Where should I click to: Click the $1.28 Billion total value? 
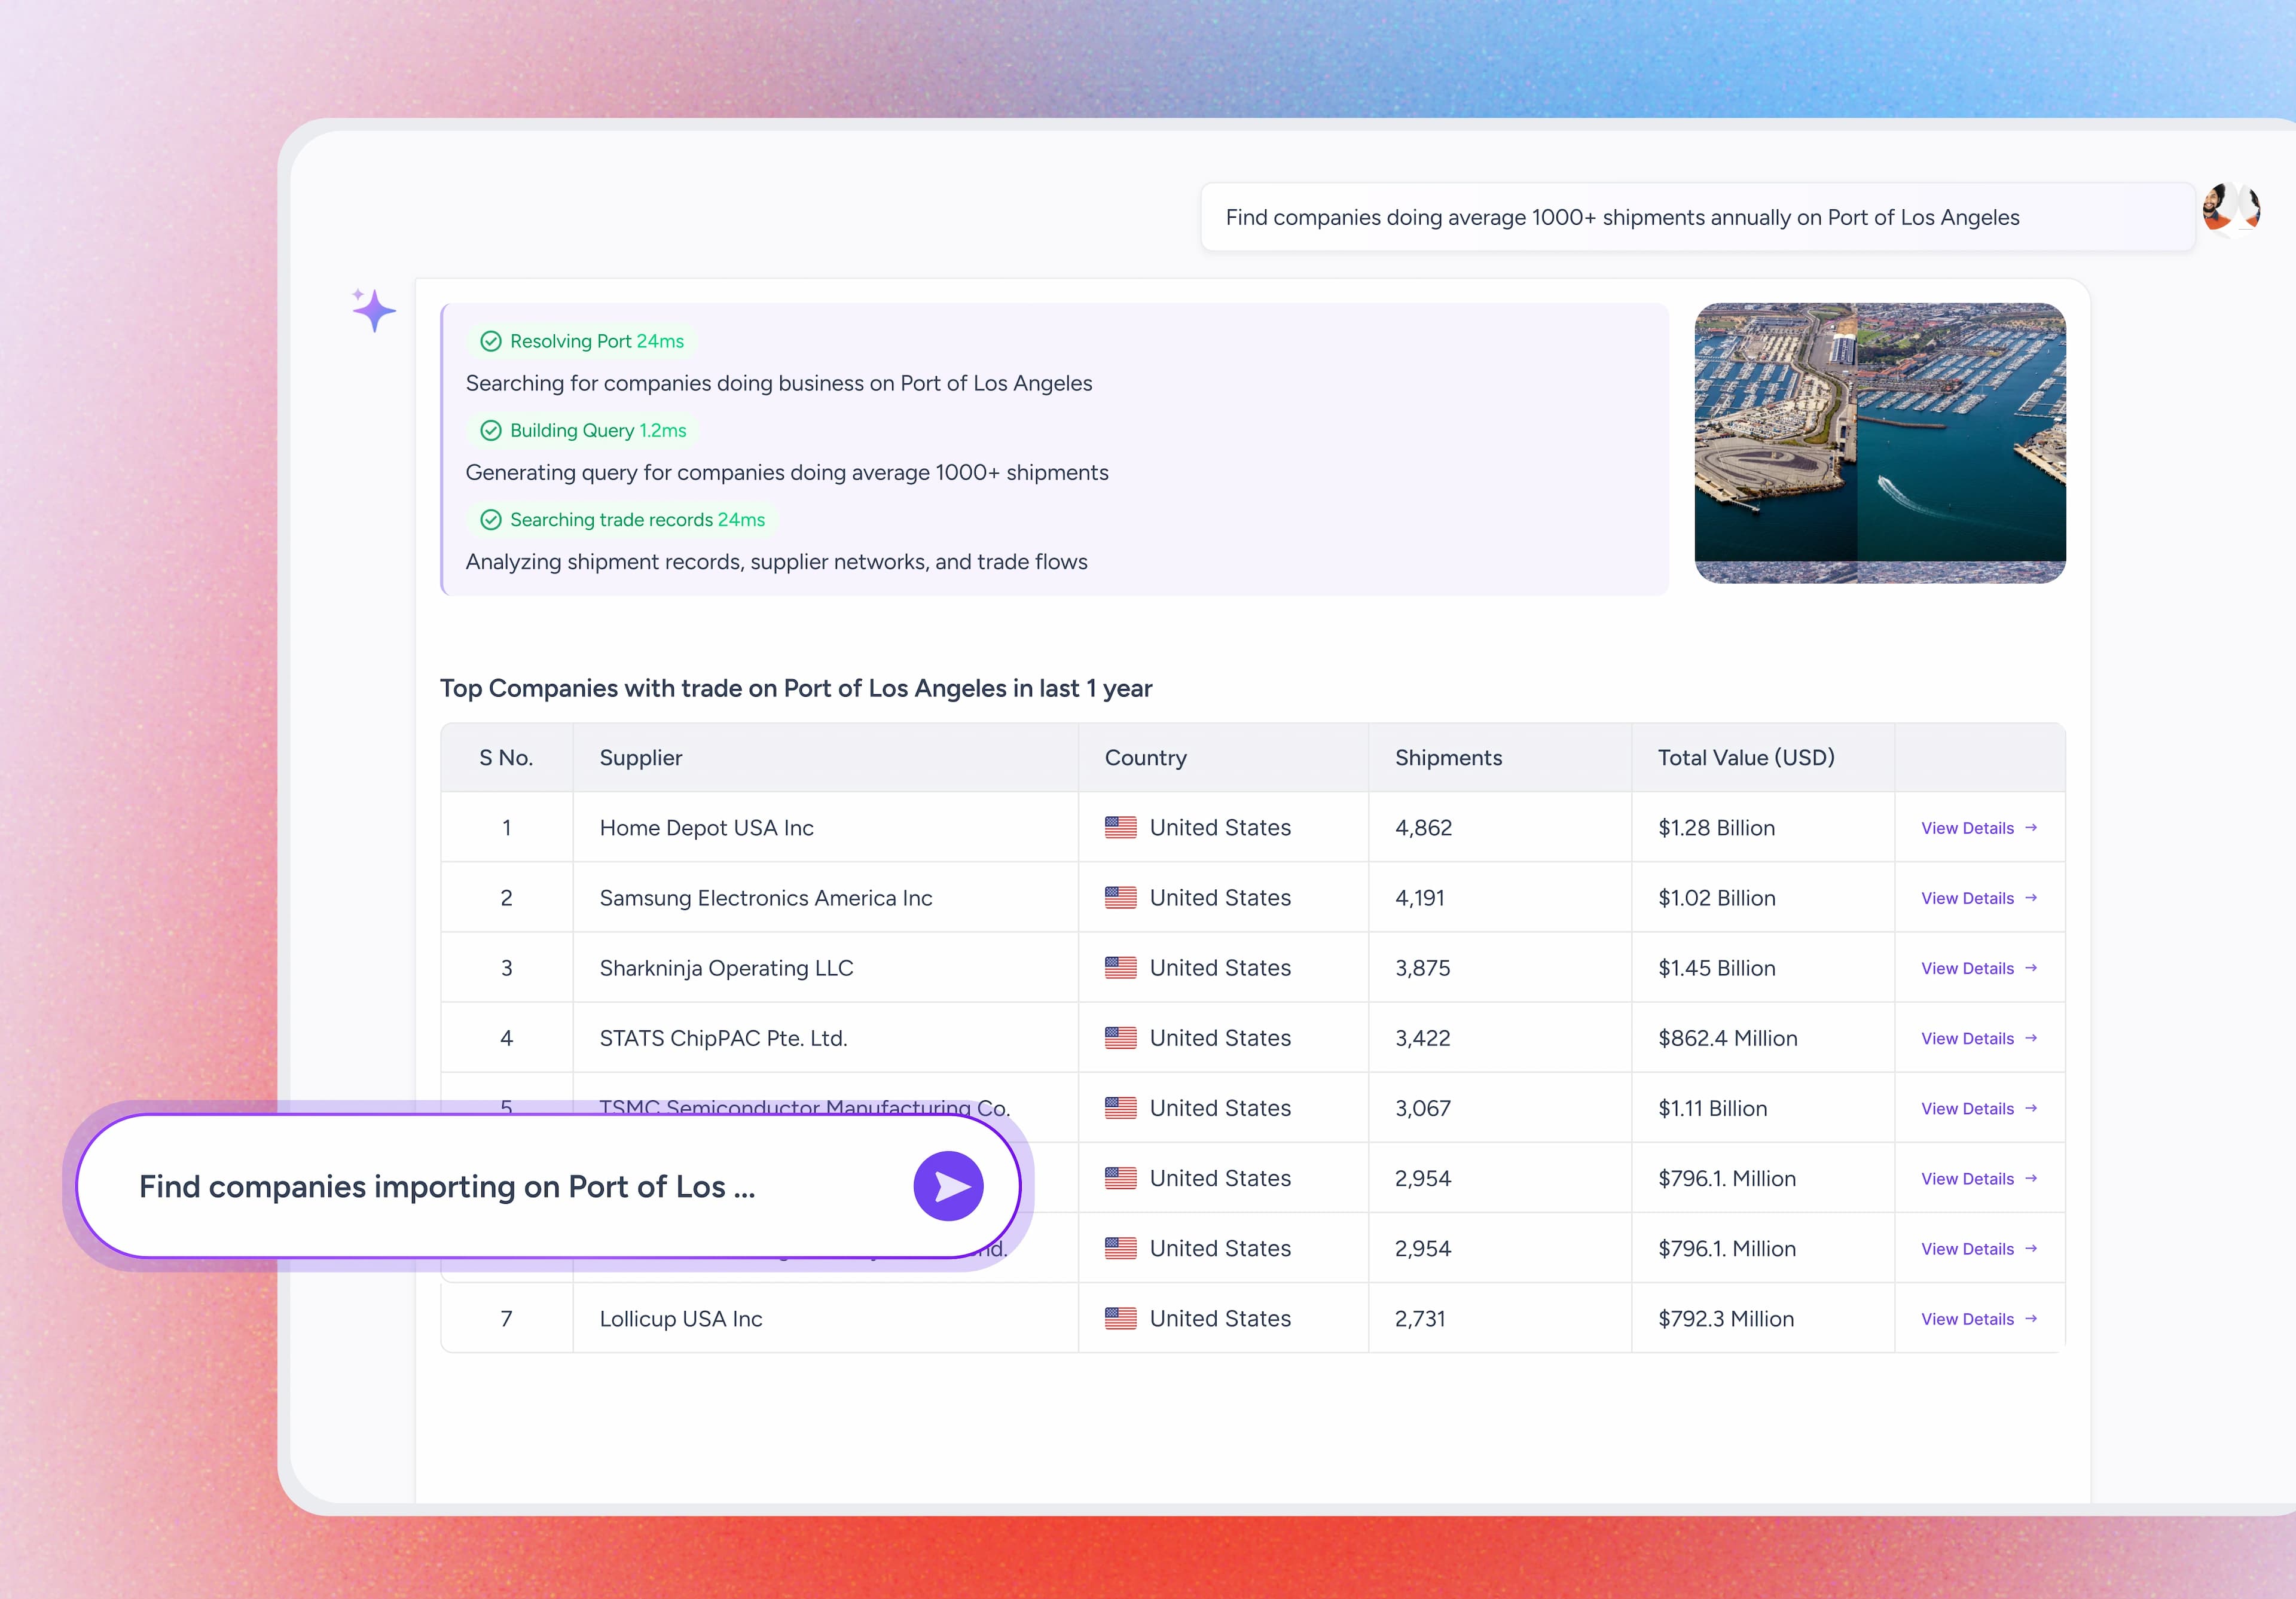pos(1716,827)
